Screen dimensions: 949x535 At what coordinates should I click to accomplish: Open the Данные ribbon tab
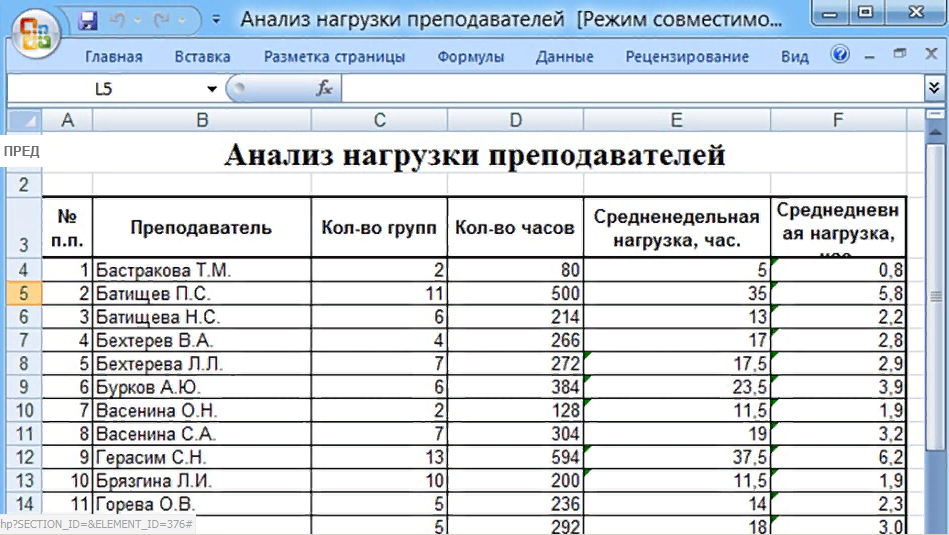564,57
